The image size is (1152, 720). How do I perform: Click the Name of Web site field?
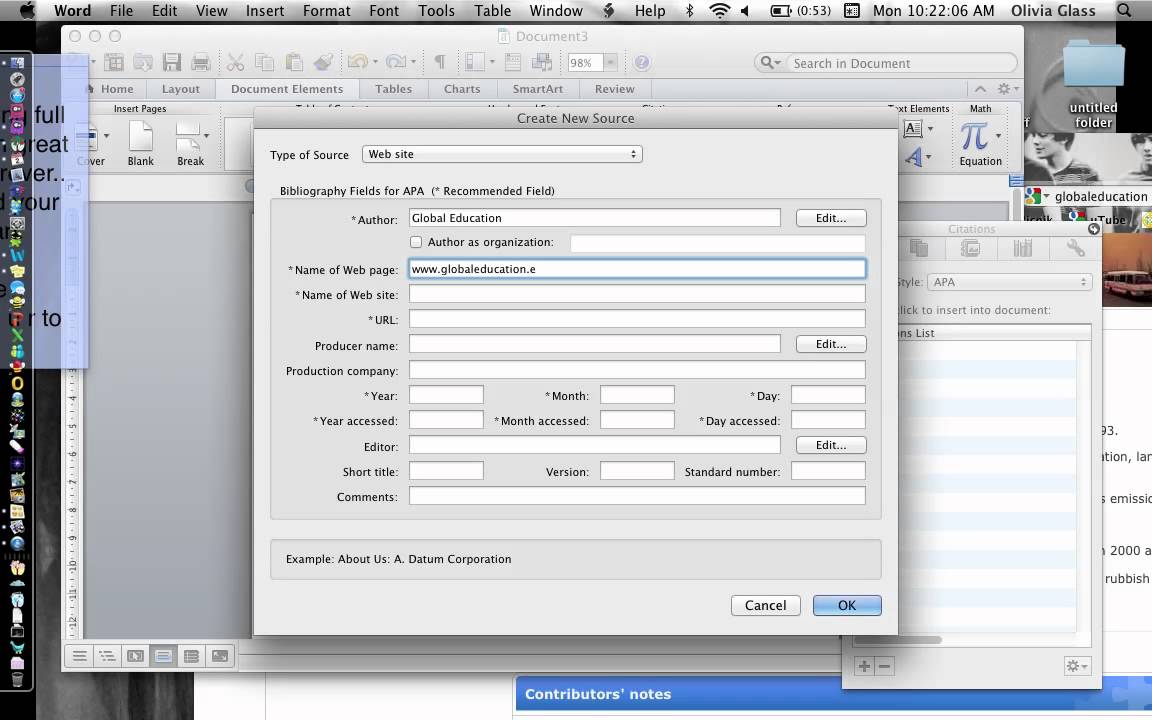pyautogui.click(x=637, y=294)
